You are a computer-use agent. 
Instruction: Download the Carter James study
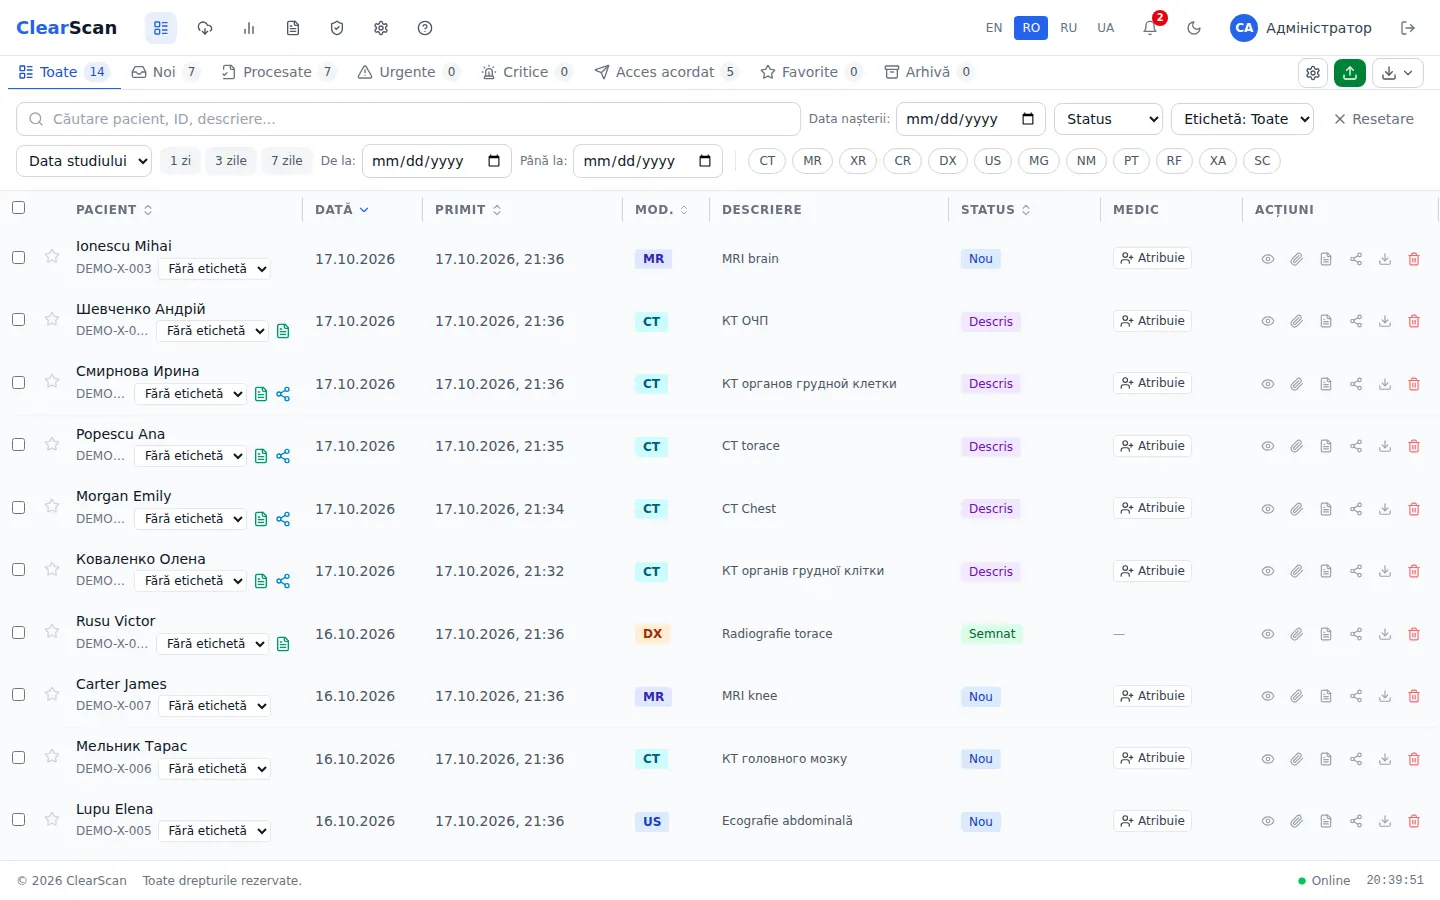coord(1385,696)
